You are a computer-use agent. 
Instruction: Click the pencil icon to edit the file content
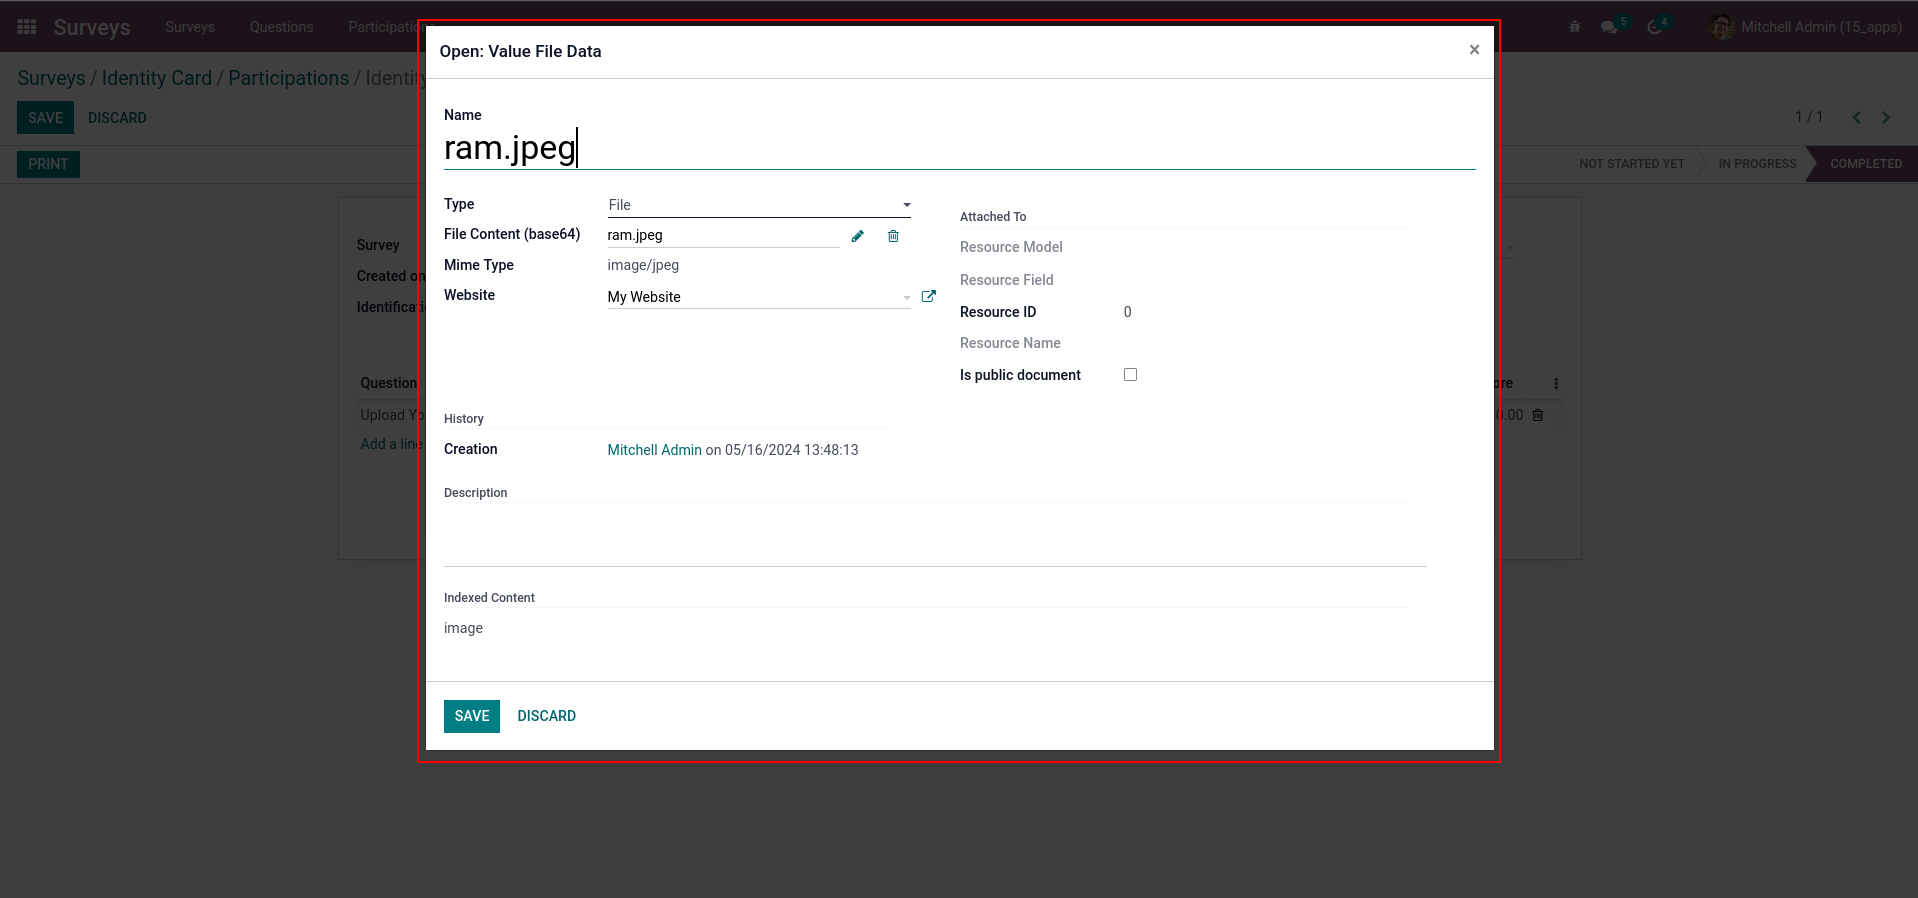coord(857,236)
